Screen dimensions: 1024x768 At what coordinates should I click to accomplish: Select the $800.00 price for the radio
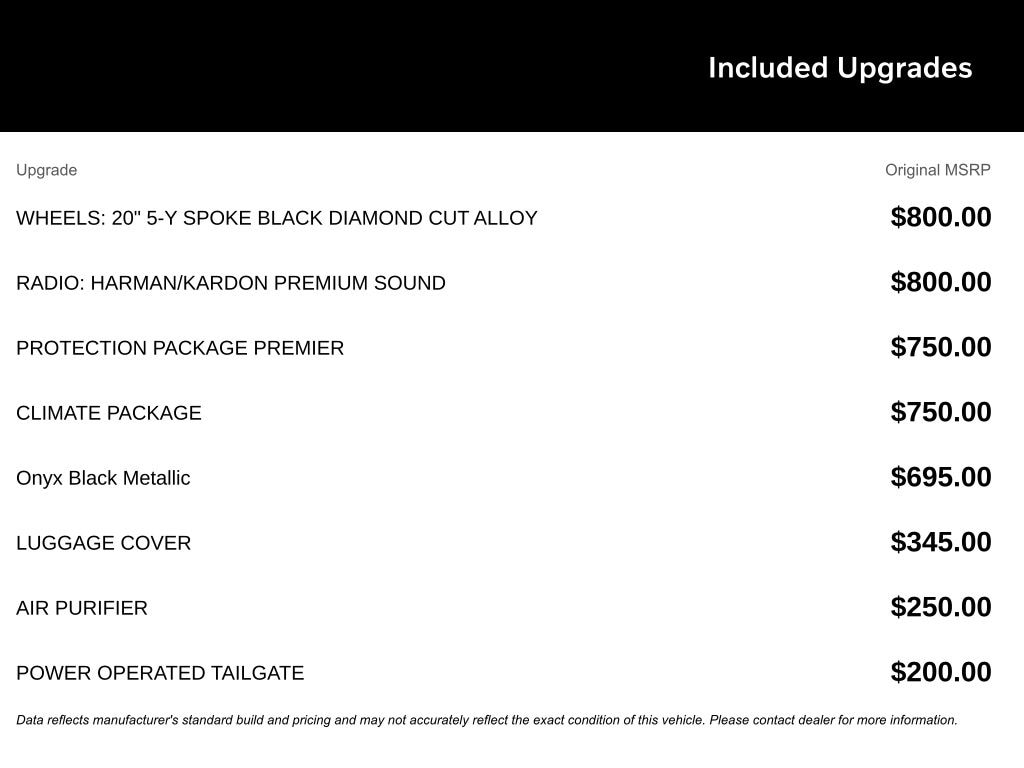(x=941, y=282)
